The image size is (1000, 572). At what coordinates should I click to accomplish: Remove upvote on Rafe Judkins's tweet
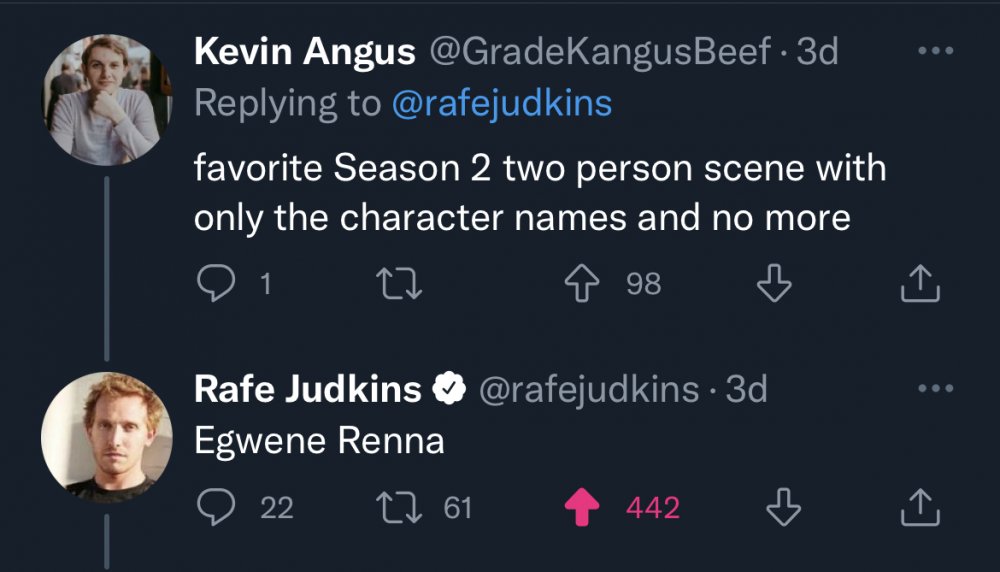582,509
